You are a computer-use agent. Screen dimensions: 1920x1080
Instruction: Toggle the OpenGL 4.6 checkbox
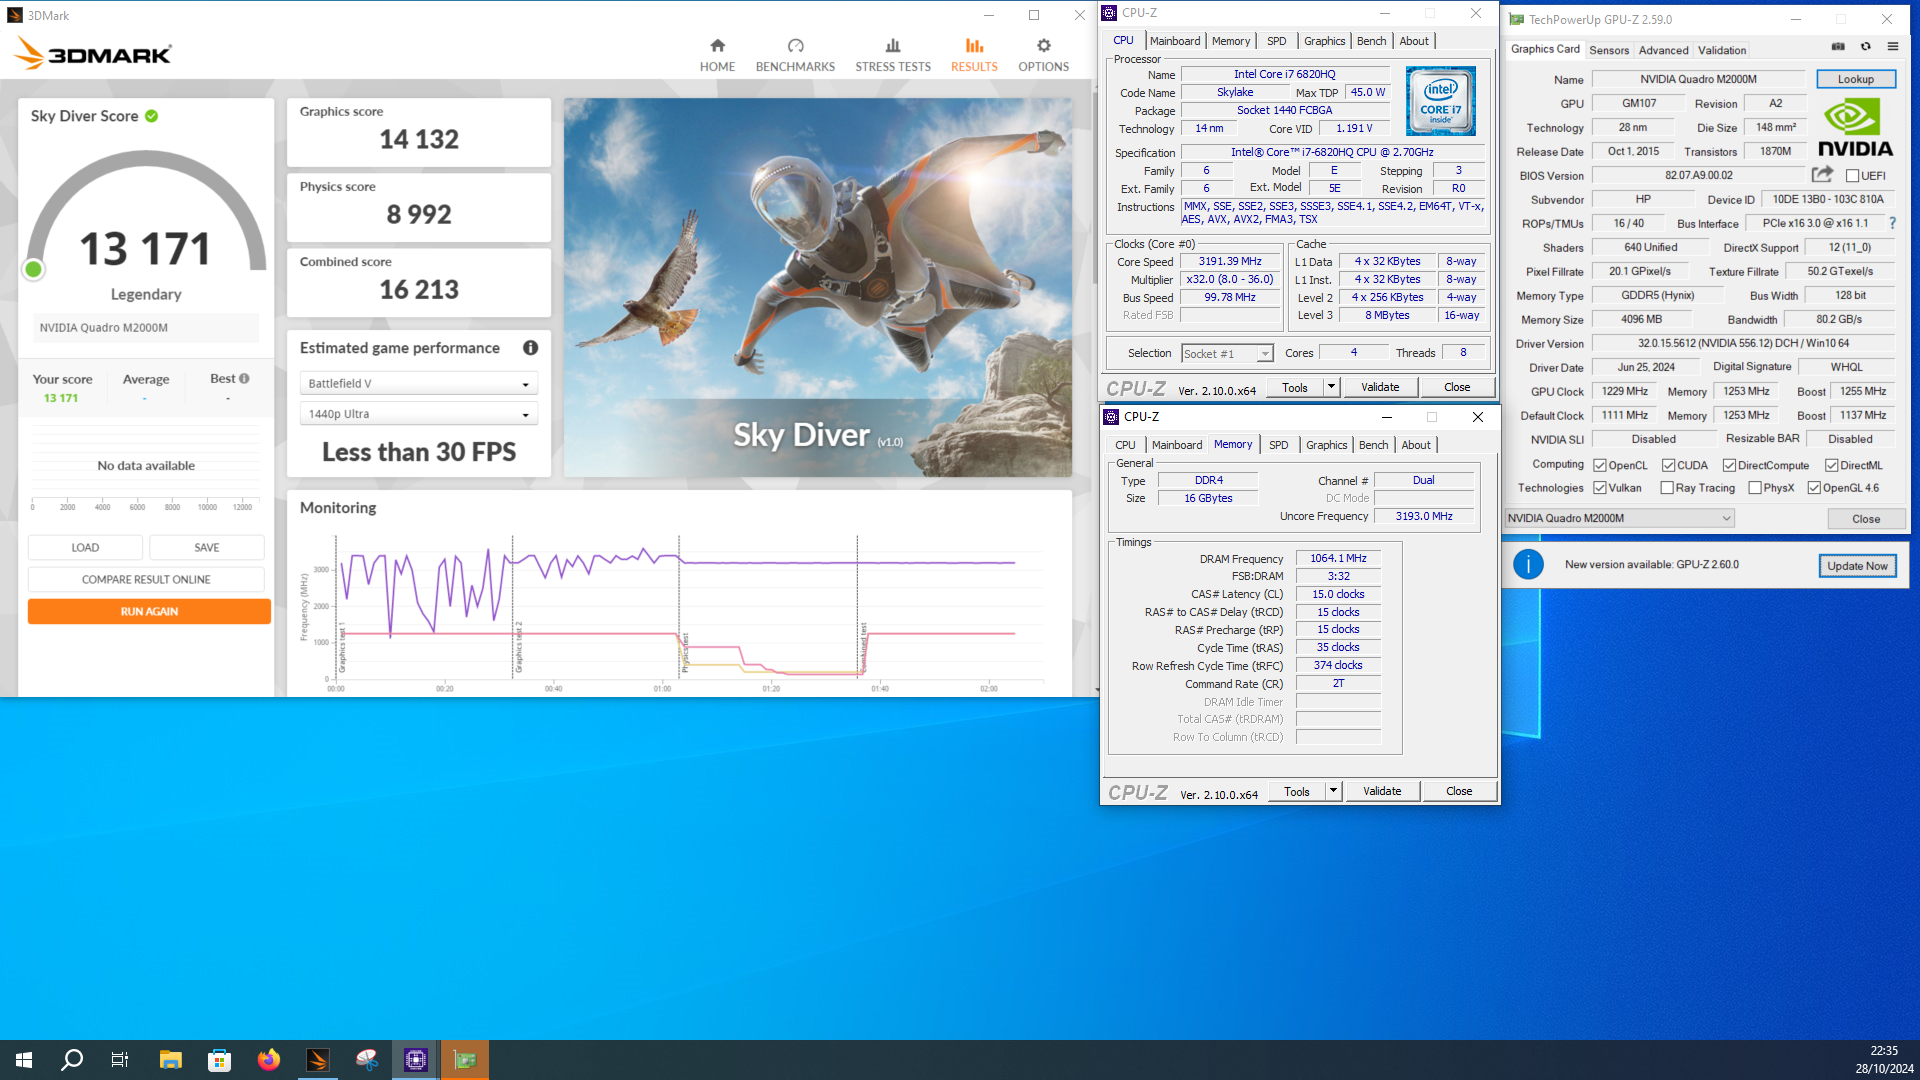click(1814, 488)
